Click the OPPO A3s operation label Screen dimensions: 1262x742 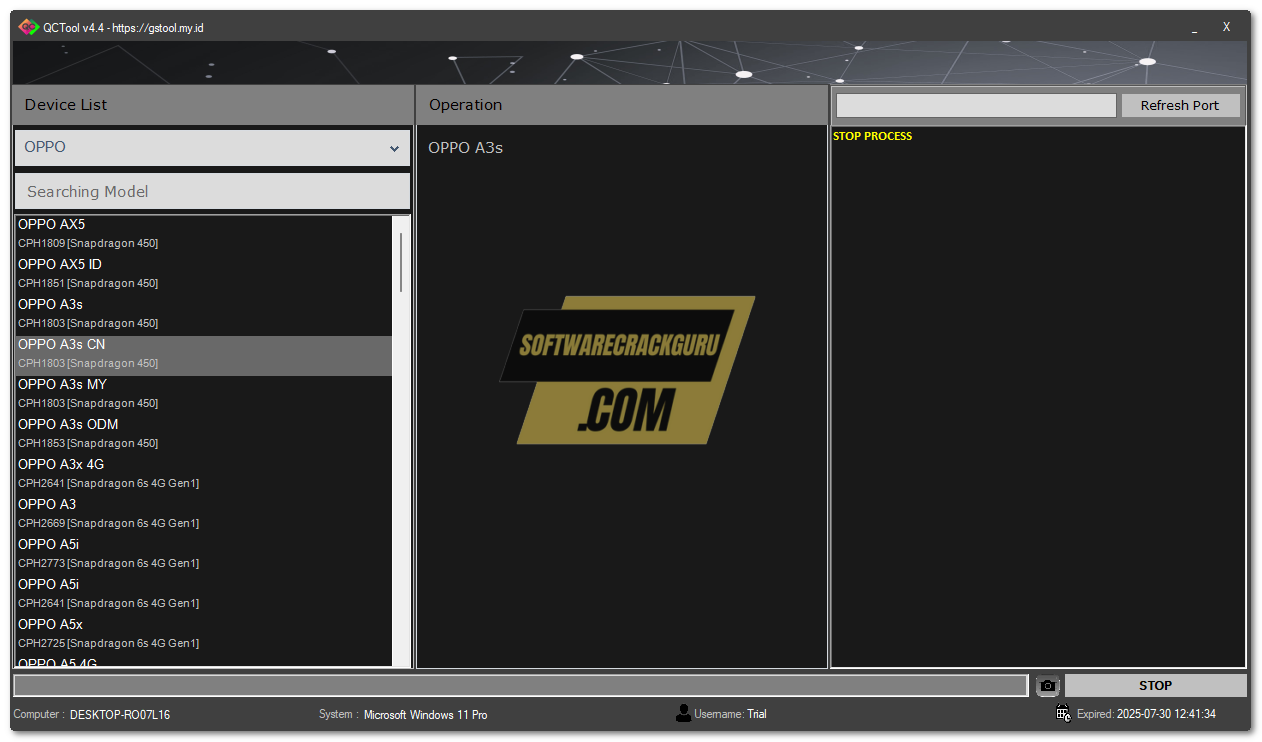[465, 148]
